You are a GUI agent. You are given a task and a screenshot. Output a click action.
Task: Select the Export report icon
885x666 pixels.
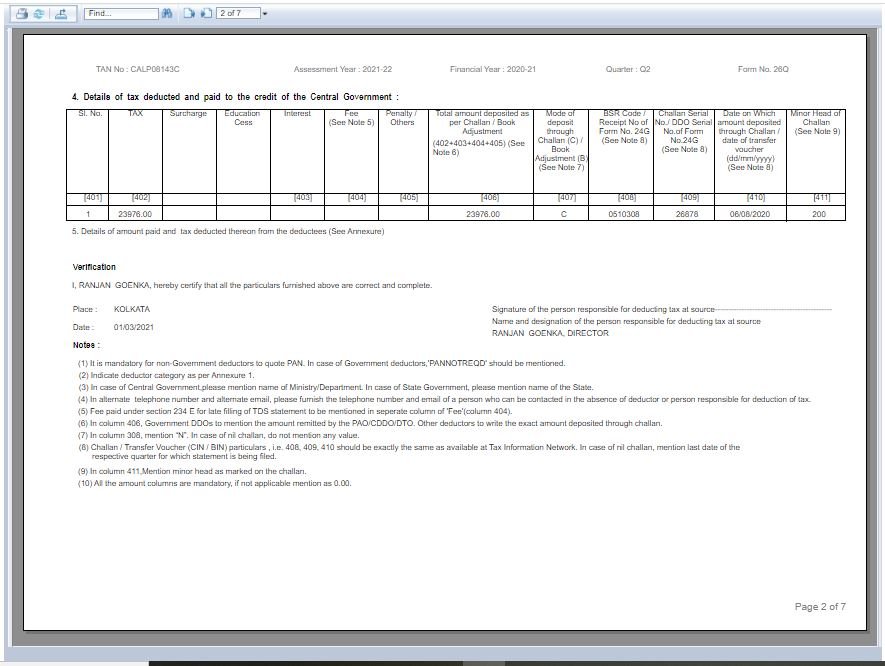(x=61, y=13)
